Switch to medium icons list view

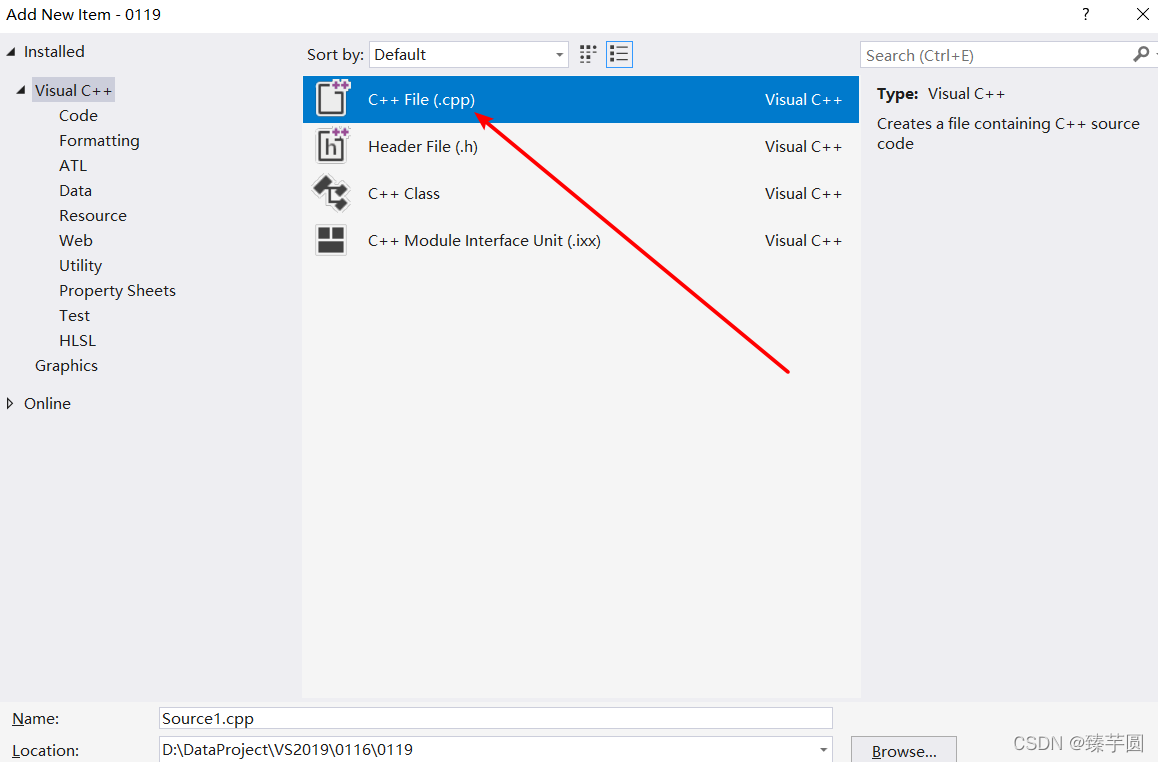619,54
